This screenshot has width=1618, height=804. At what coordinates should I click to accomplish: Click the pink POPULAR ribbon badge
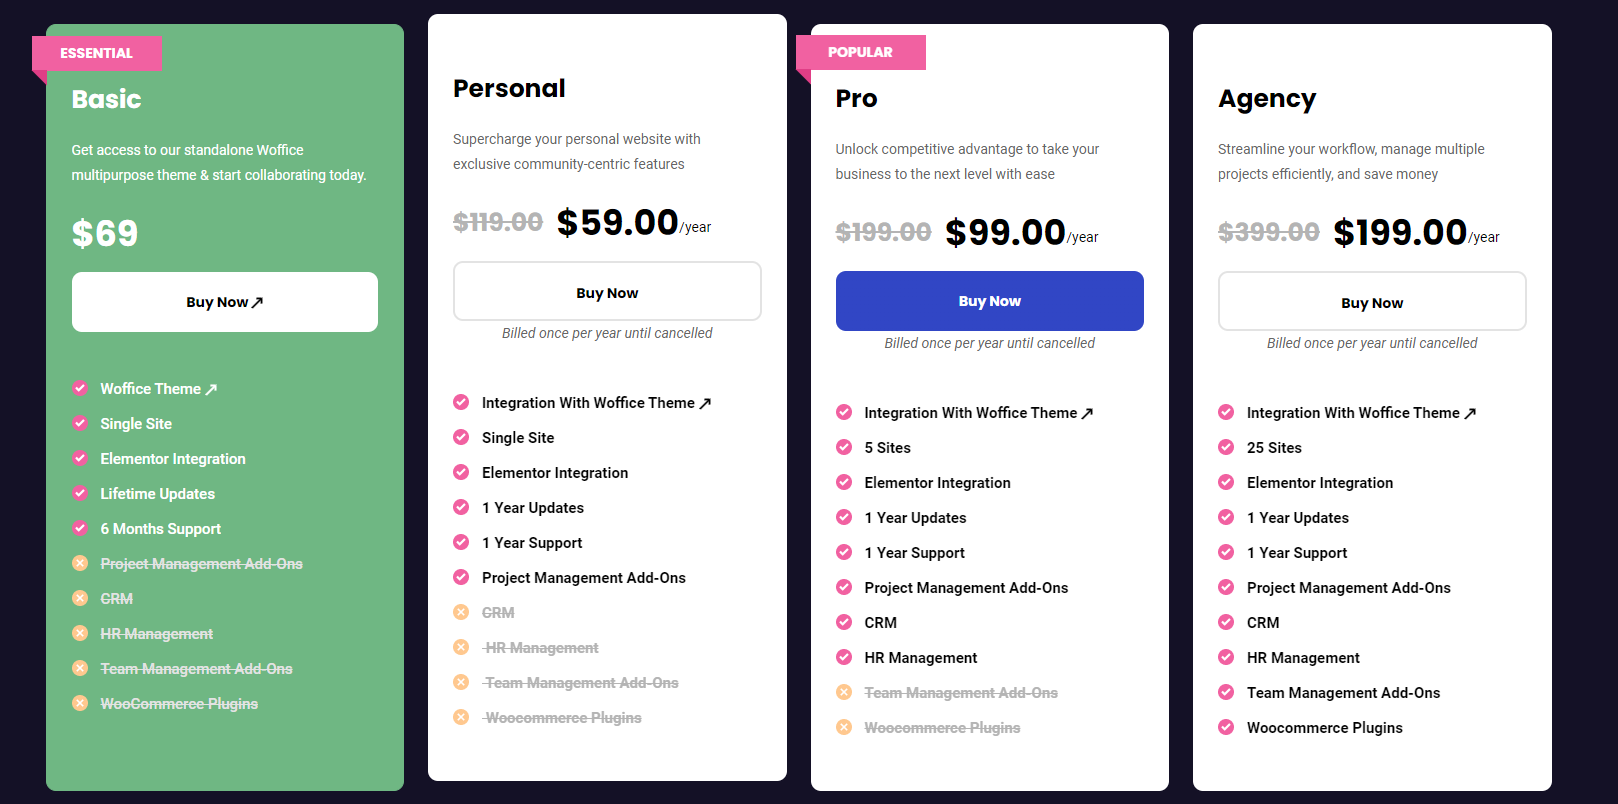861,52
